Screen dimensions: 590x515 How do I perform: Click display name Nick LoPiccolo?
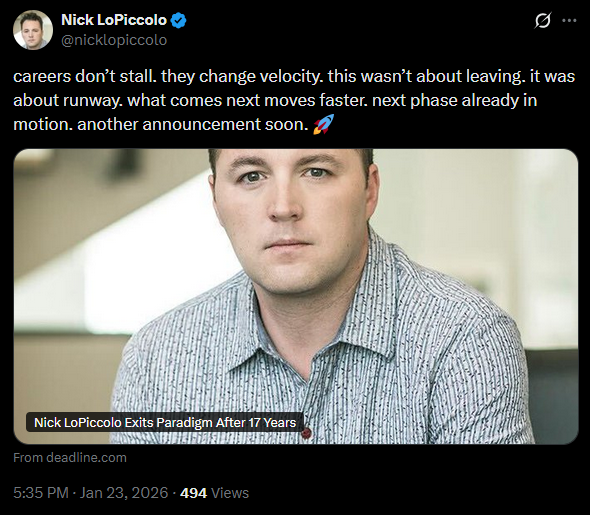(114, 20)
